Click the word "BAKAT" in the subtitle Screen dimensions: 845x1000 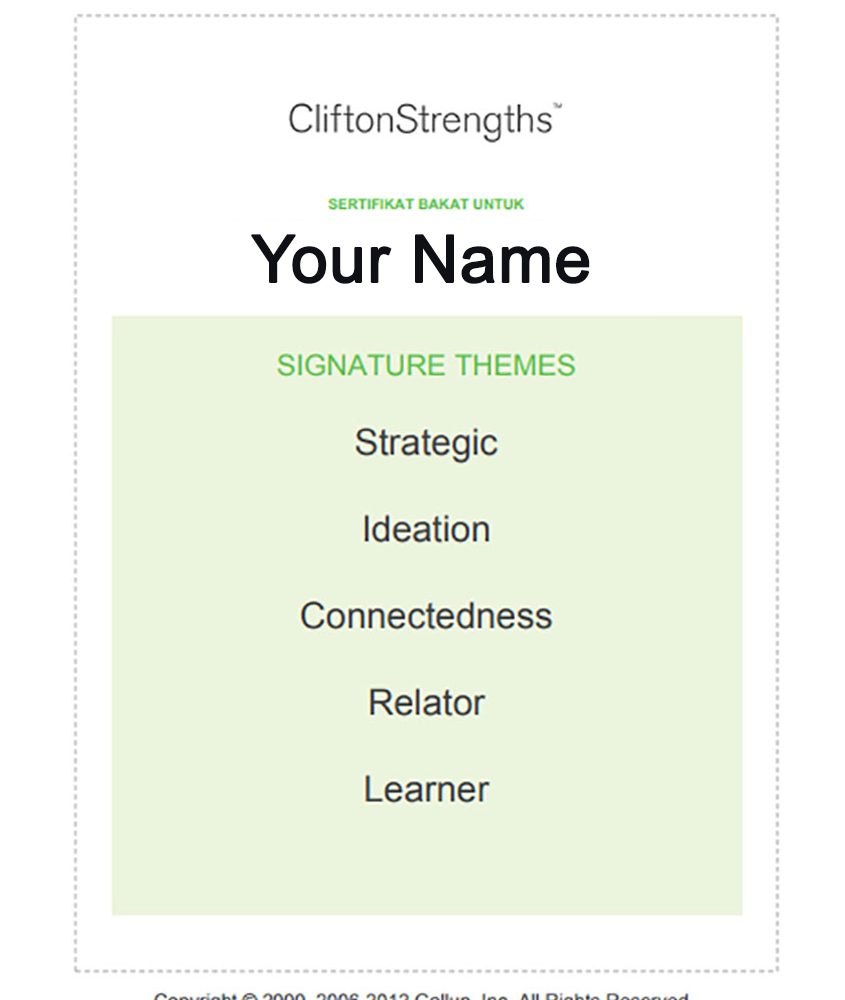click(x=443, y=204)
